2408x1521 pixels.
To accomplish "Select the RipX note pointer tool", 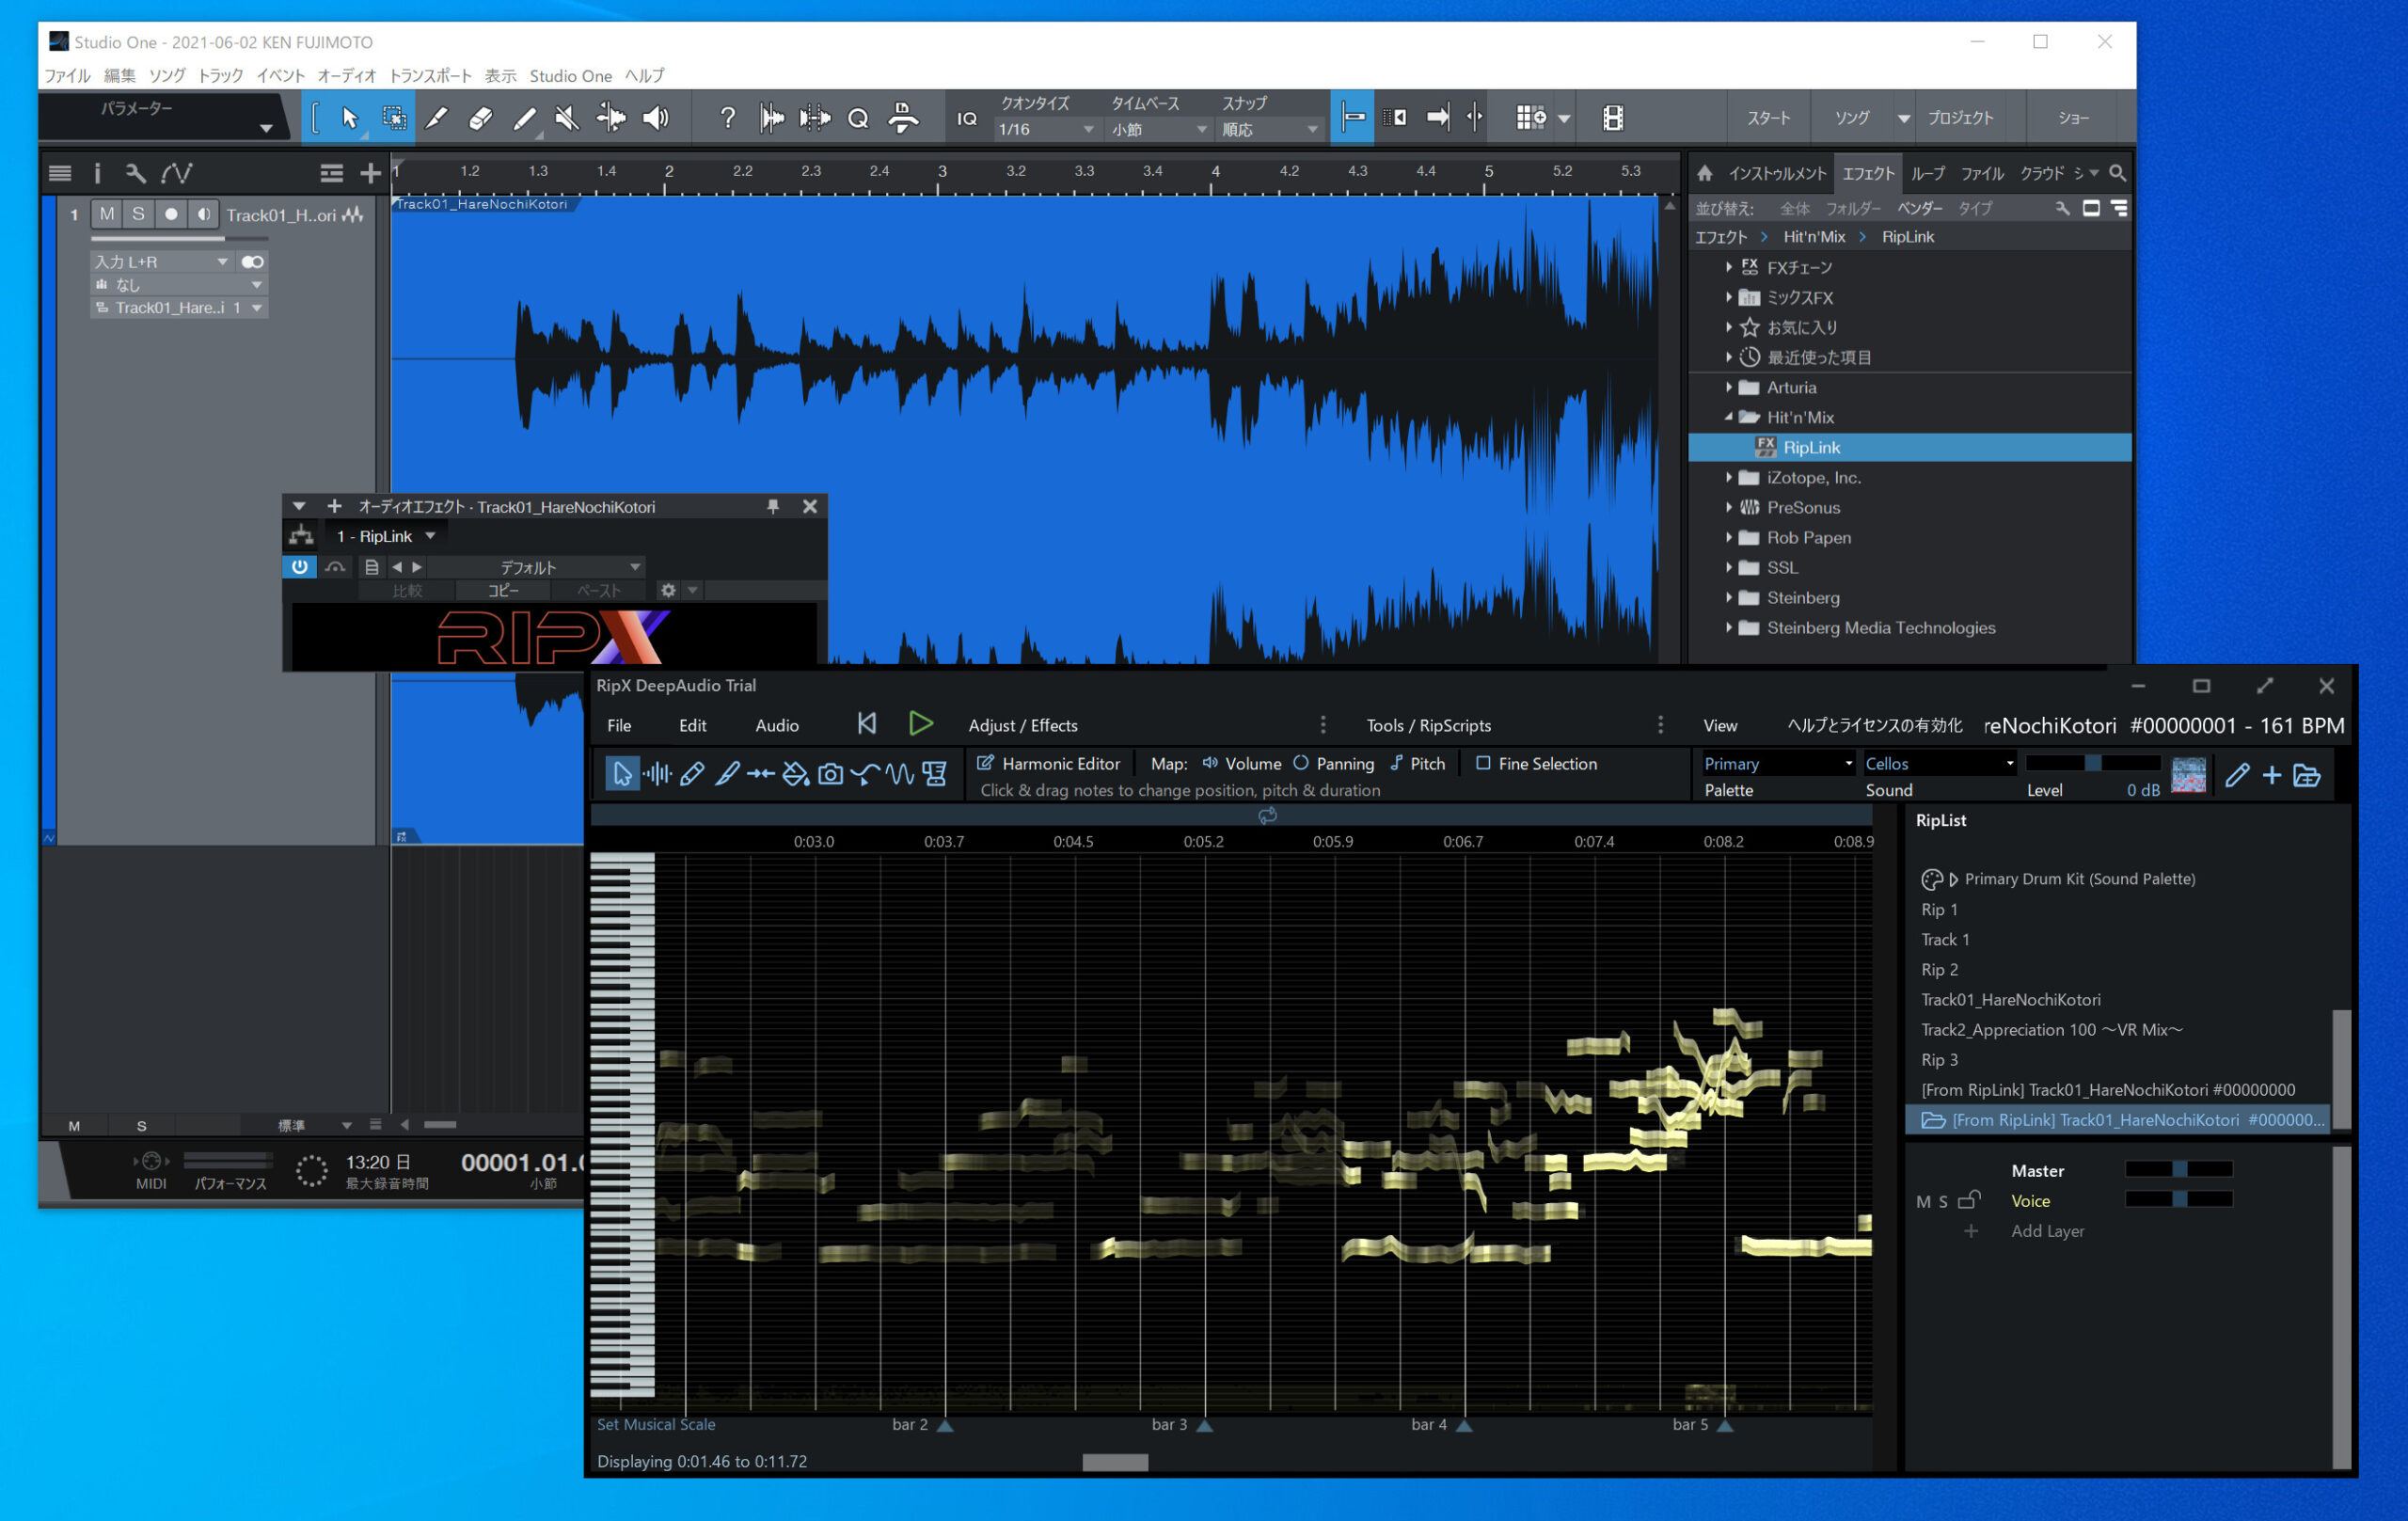I will click(621, 773).
